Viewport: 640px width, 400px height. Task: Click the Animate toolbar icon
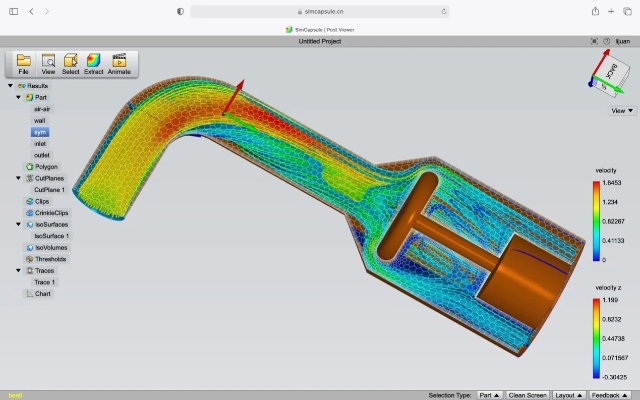tap(119, 63)
